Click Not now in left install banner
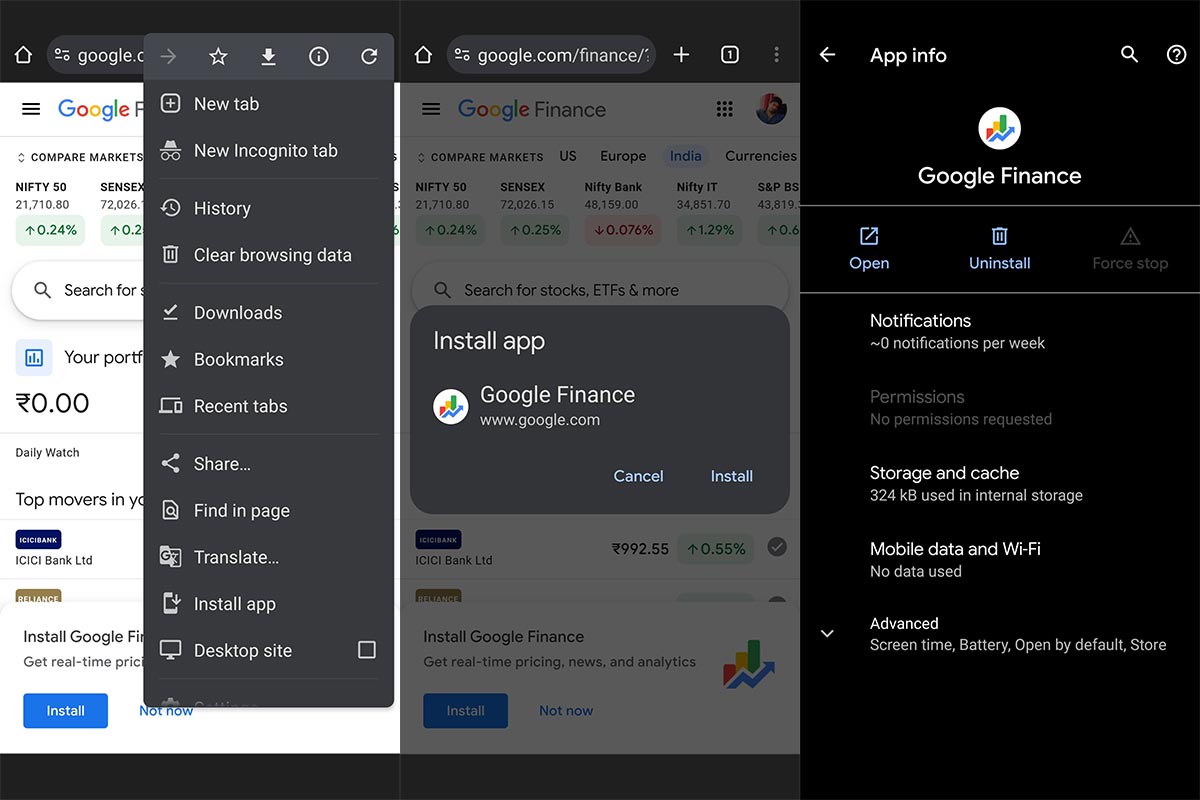The height and width of the screenshot is (800, 1200). (166, 711)
